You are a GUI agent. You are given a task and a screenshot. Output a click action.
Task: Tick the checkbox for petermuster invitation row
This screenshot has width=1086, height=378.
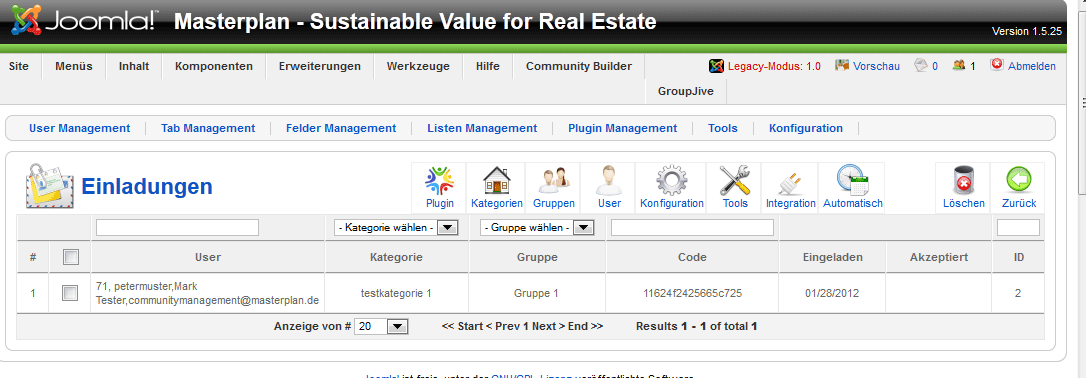(70, 293)
